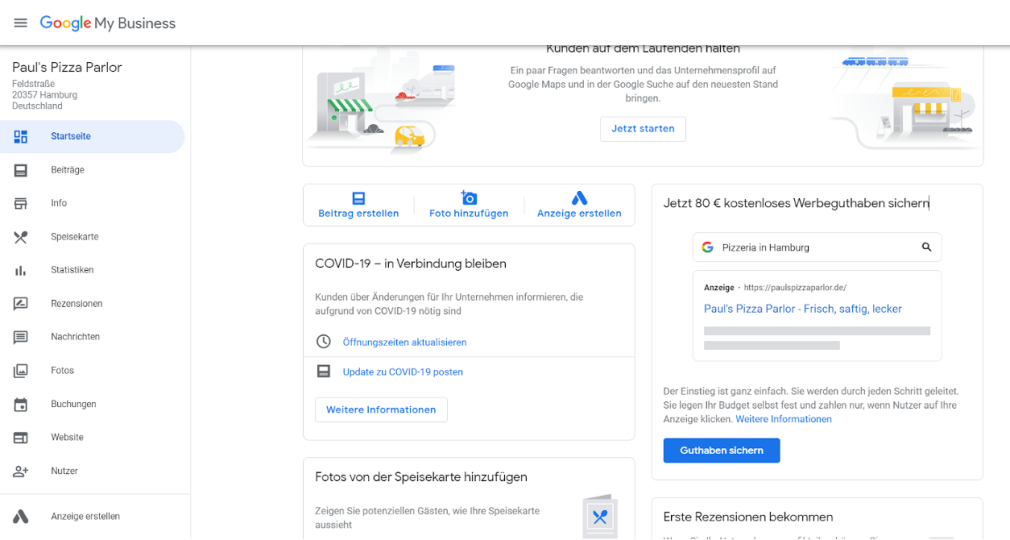Click the Pizzeria in Hamburg search field
The image size is (1010, 540).
pos(817,247)
